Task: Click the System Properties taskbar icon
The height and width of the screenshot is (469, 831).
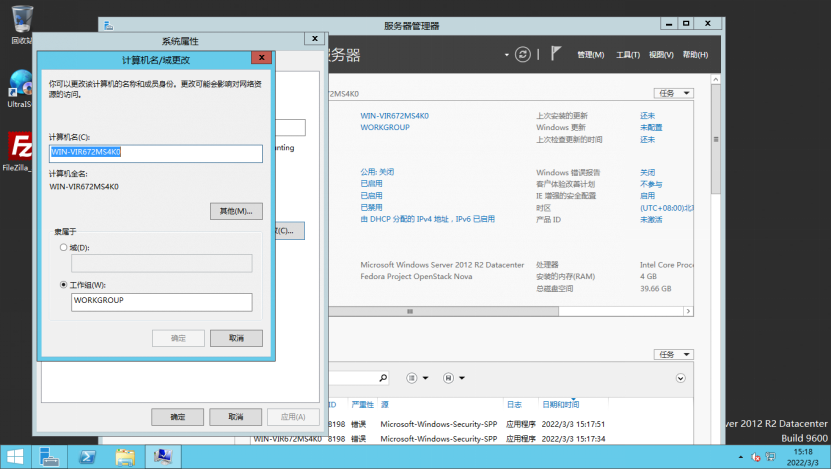Action: click(x=163, y=457)
